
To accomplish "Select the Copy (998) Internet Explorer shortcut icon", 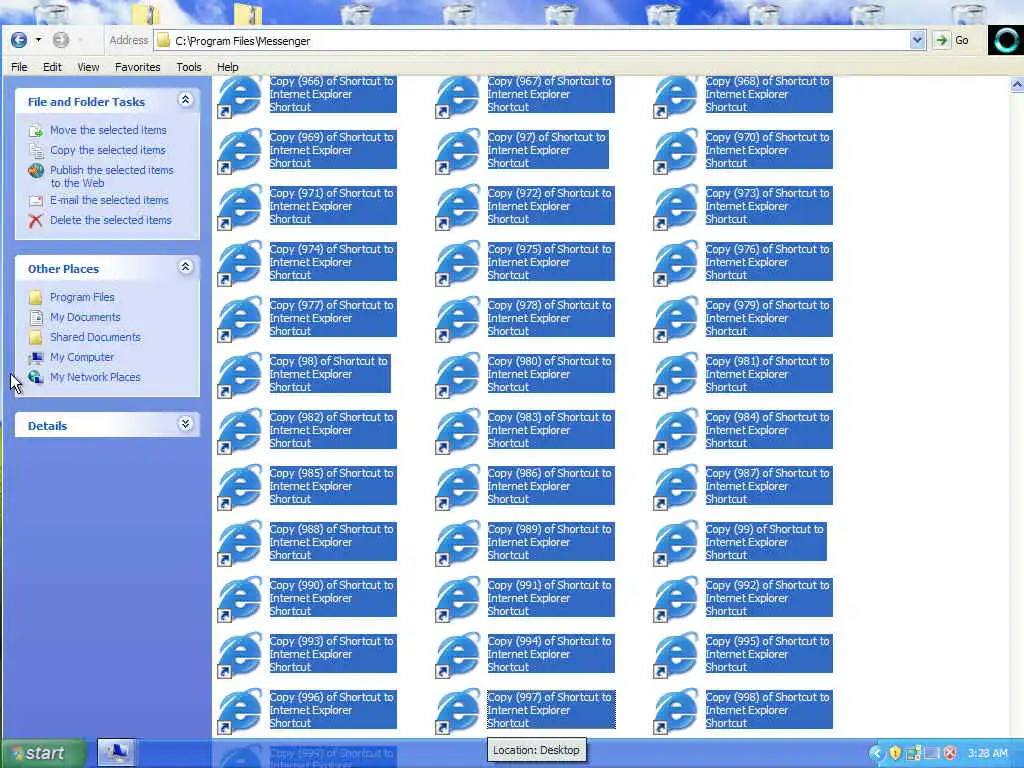I will (x=677, y=712).
